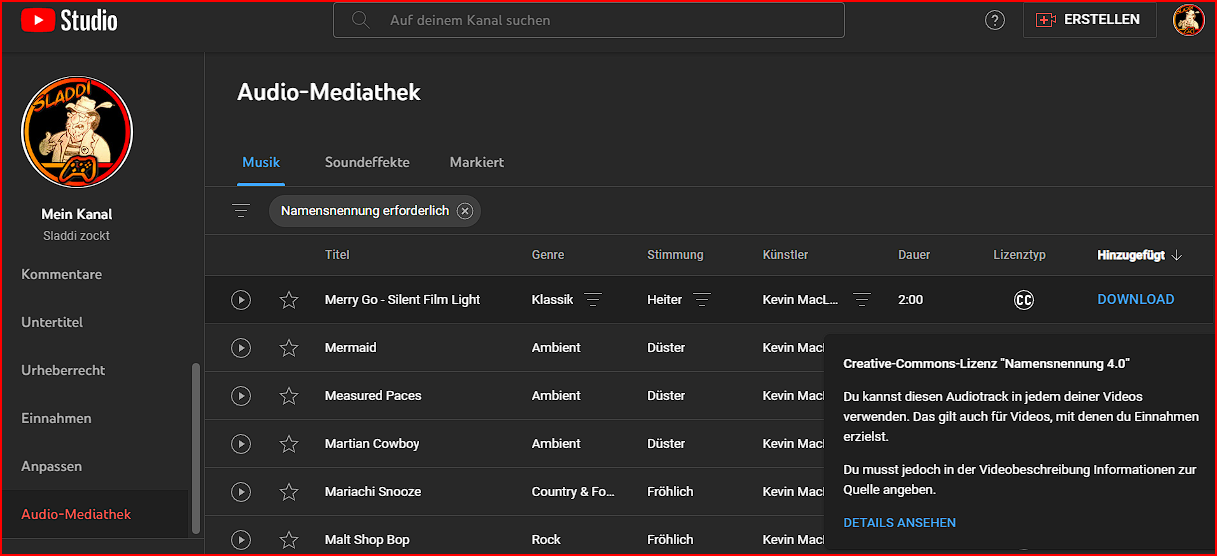The image size is (1217, 556).
Task: Open the account avatar menu at top right
Action: click(1188, 20)
